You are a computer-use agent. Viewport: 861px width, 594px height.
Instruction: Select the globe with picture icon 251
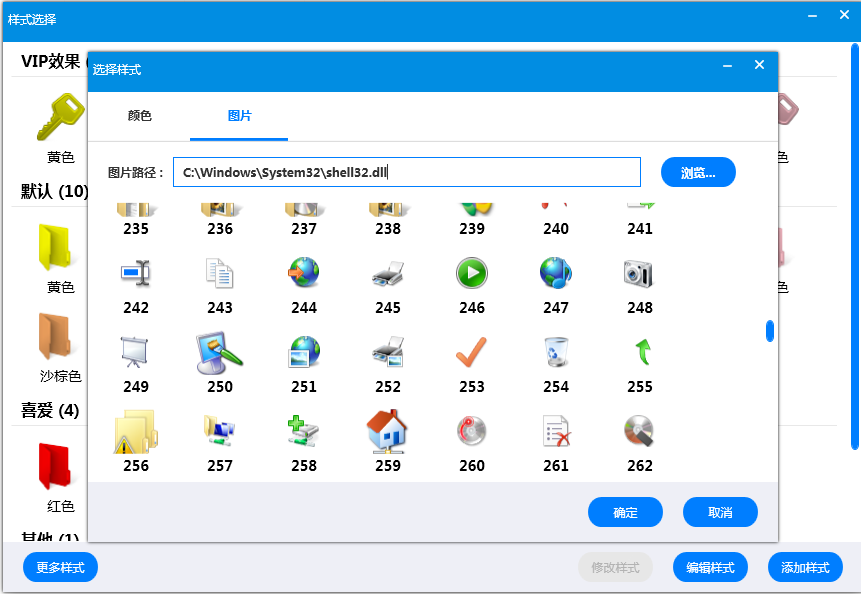click(304, 352)
